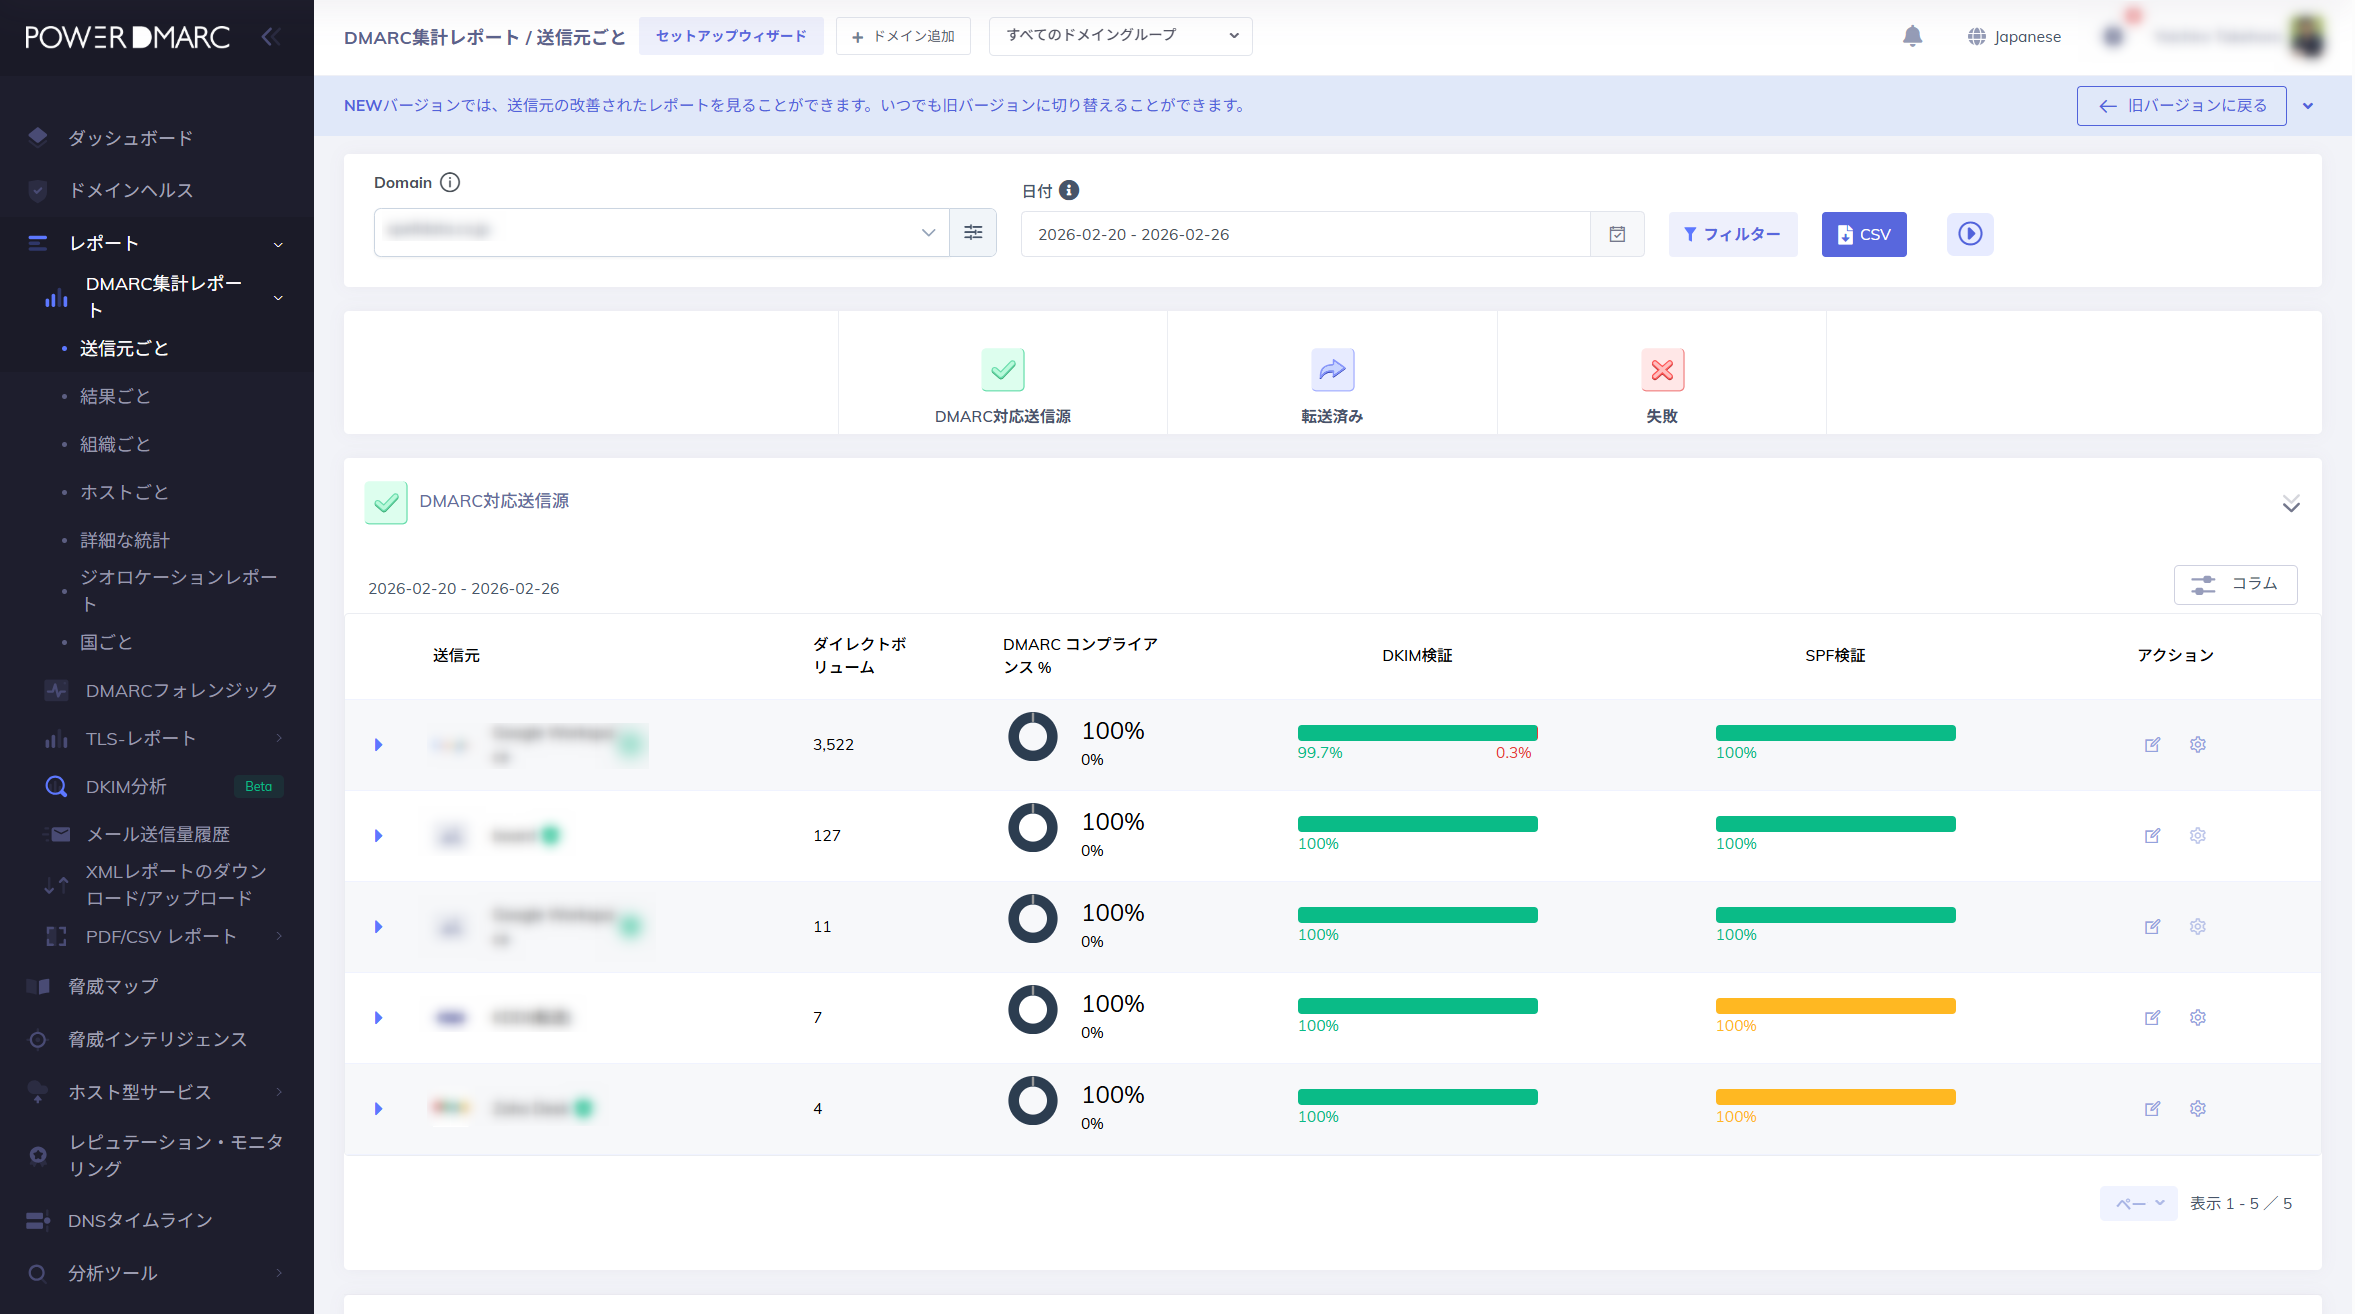This screenshot has height=1314, width=2355.
Task: Switch to the 結果ごと report view
Action: tap(114, 396)
